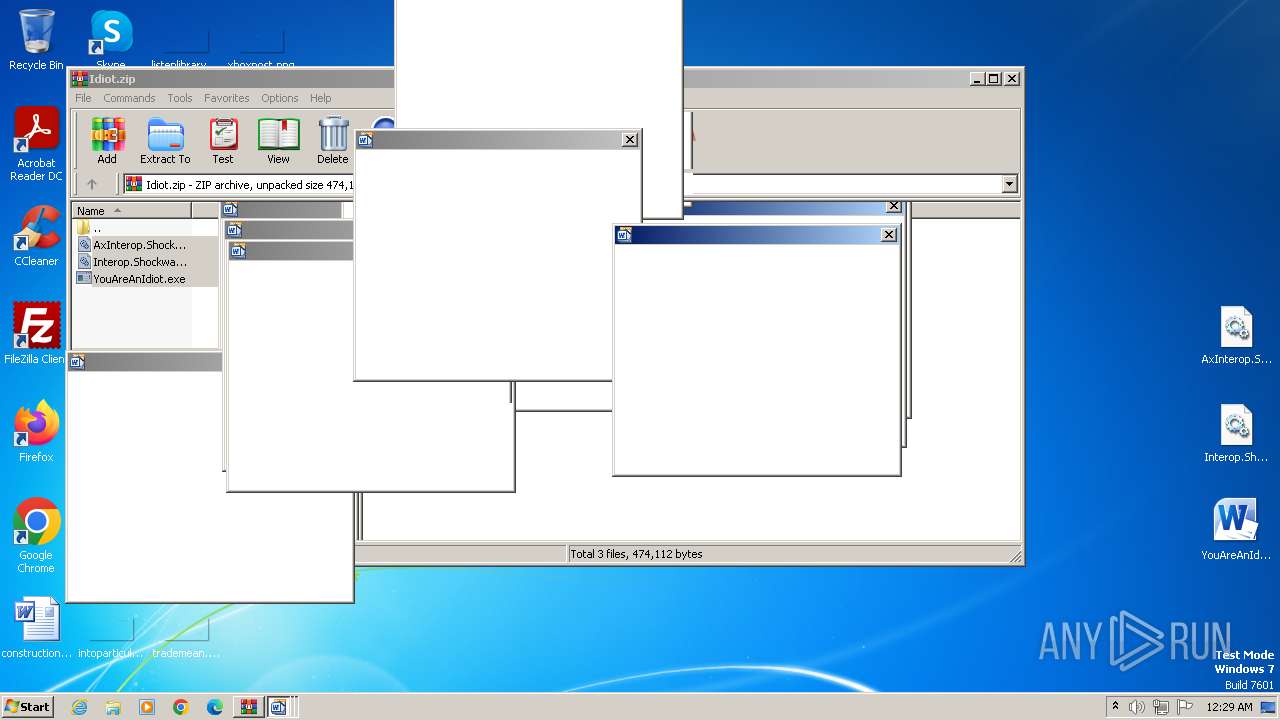The image size is (1280, 720).
Task: Open Google Chrome desktop shortcut
Action: [x=36, y=536]
